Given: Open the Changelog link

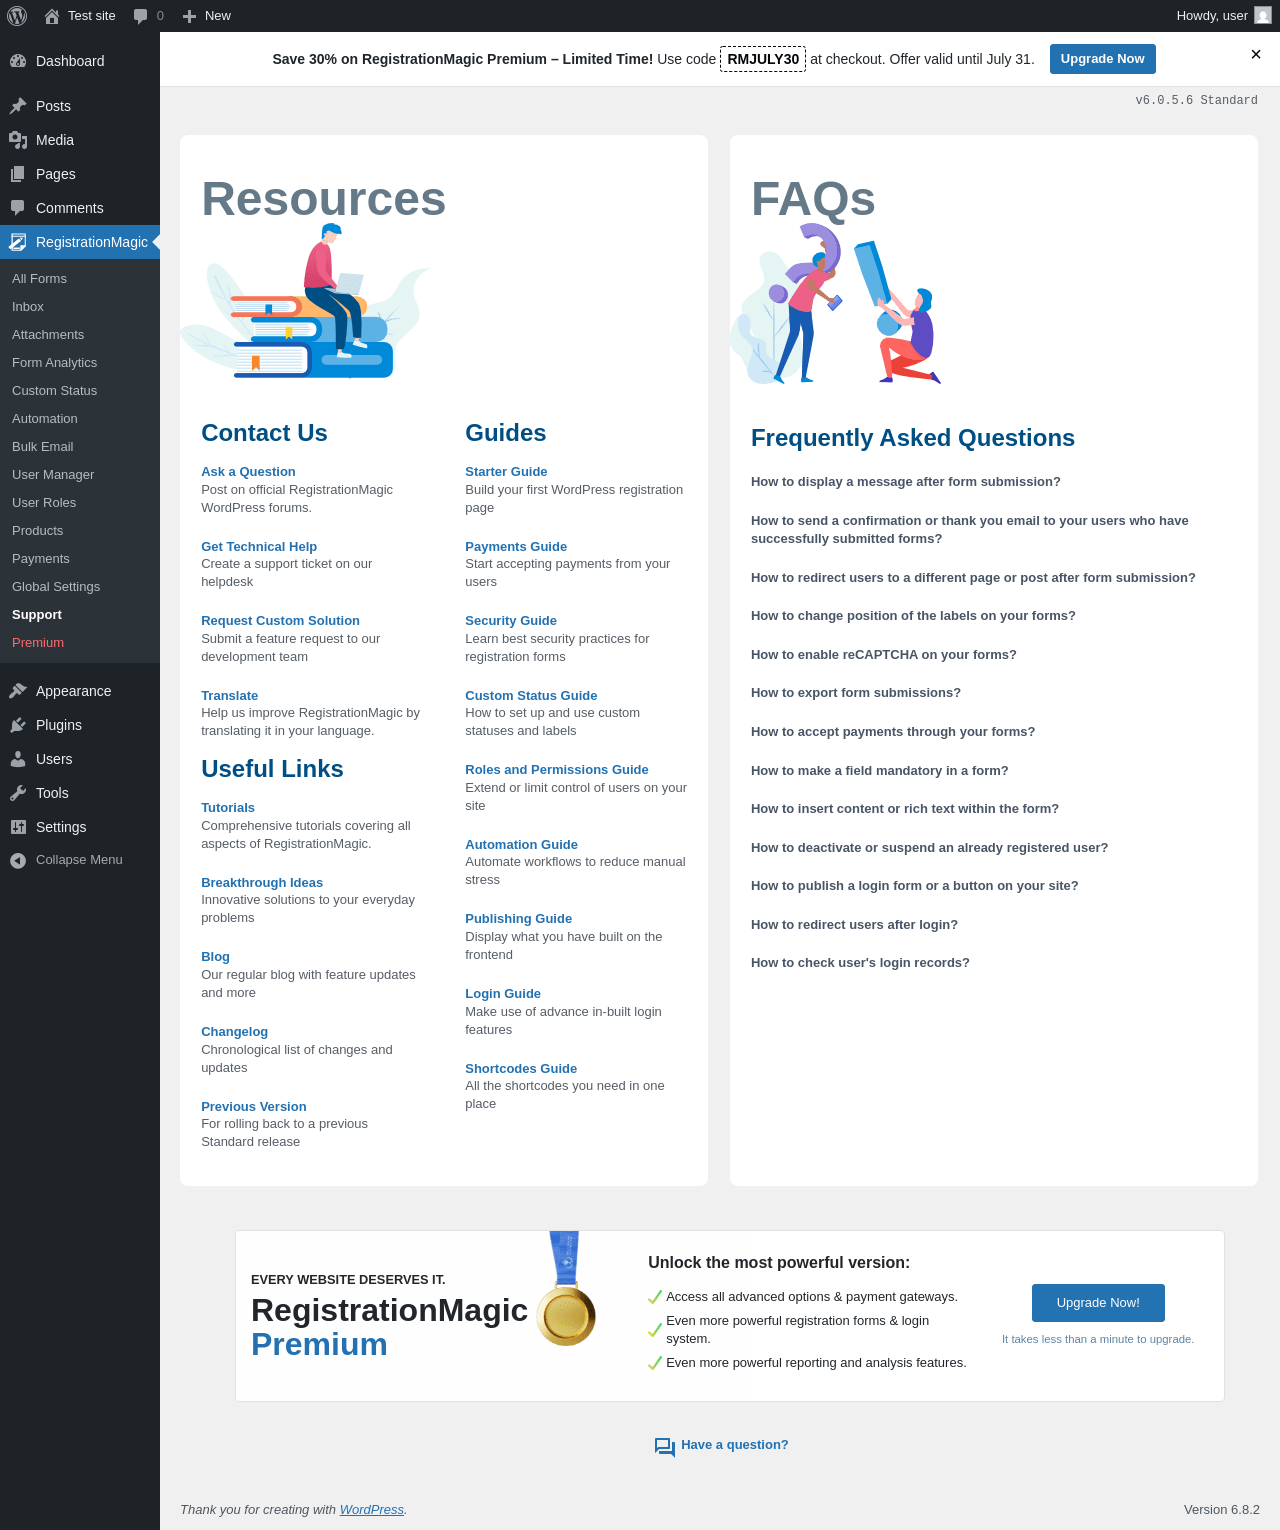Looking at the screenshot, I should coord(234,1032).
